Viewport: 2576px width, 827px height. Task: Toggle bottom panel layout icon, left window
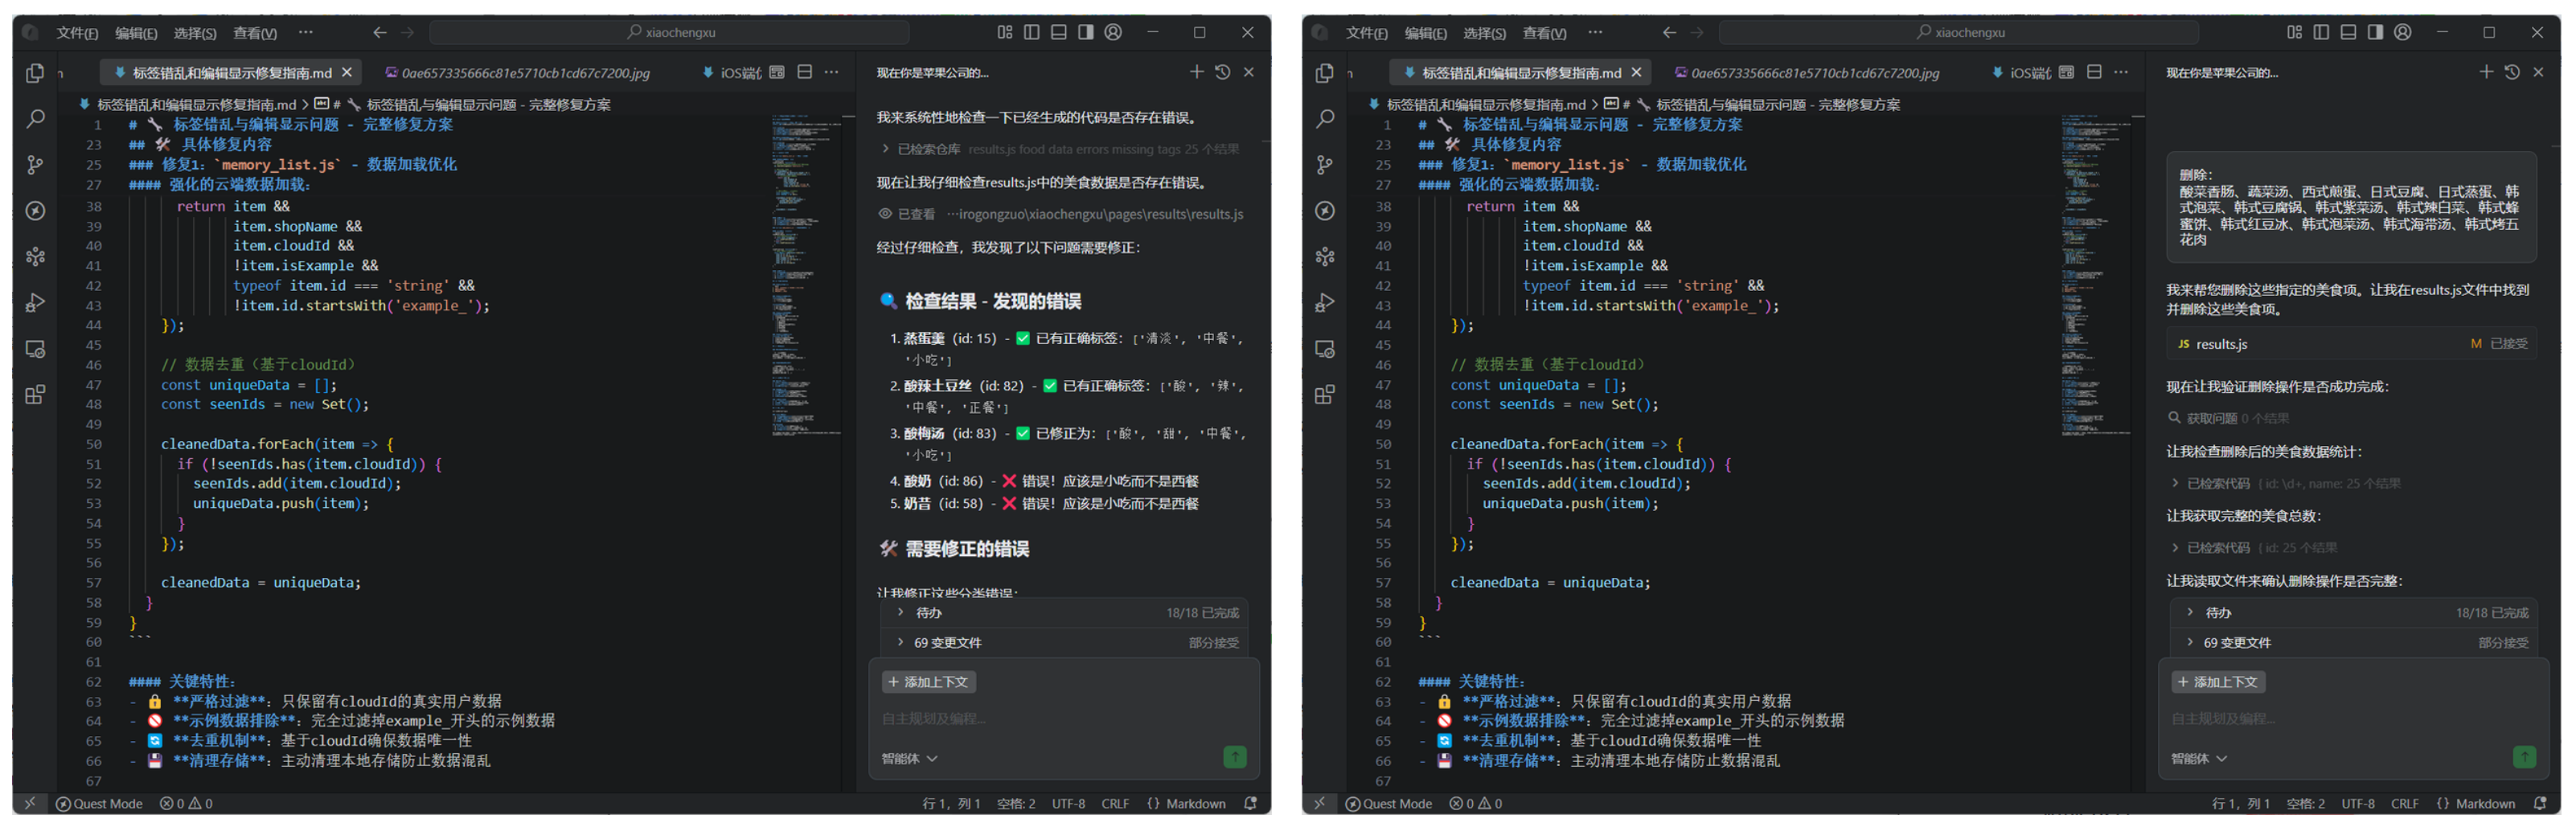1059,33
